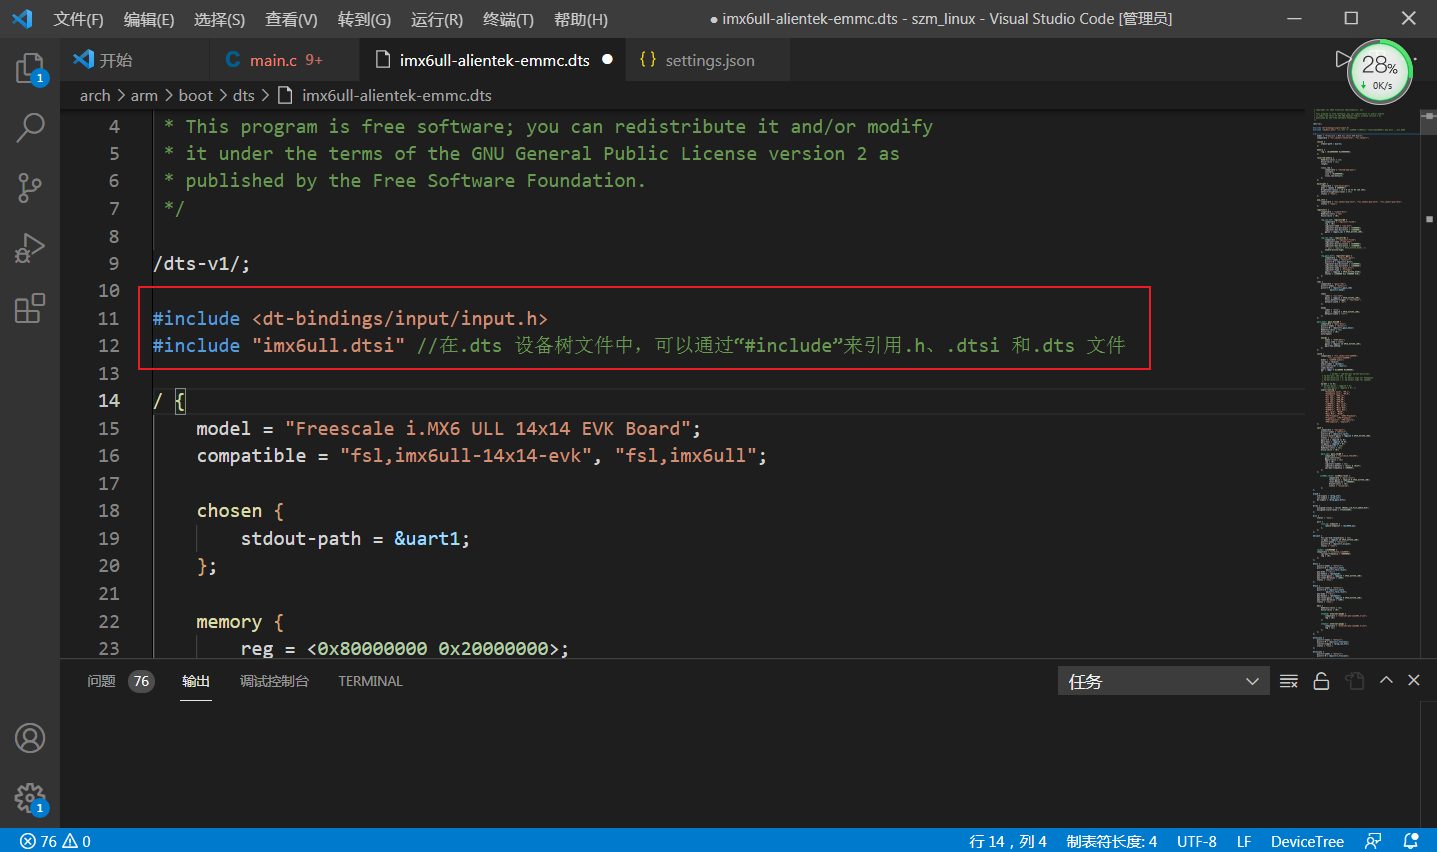Open the 文件(F) menu
Screen dimensions: 1437x852
coord(78,19)
